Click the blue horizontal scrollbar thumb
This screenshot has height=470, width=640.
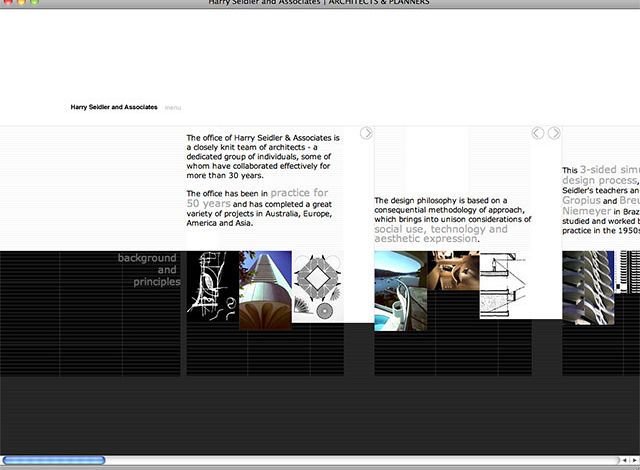54,461
